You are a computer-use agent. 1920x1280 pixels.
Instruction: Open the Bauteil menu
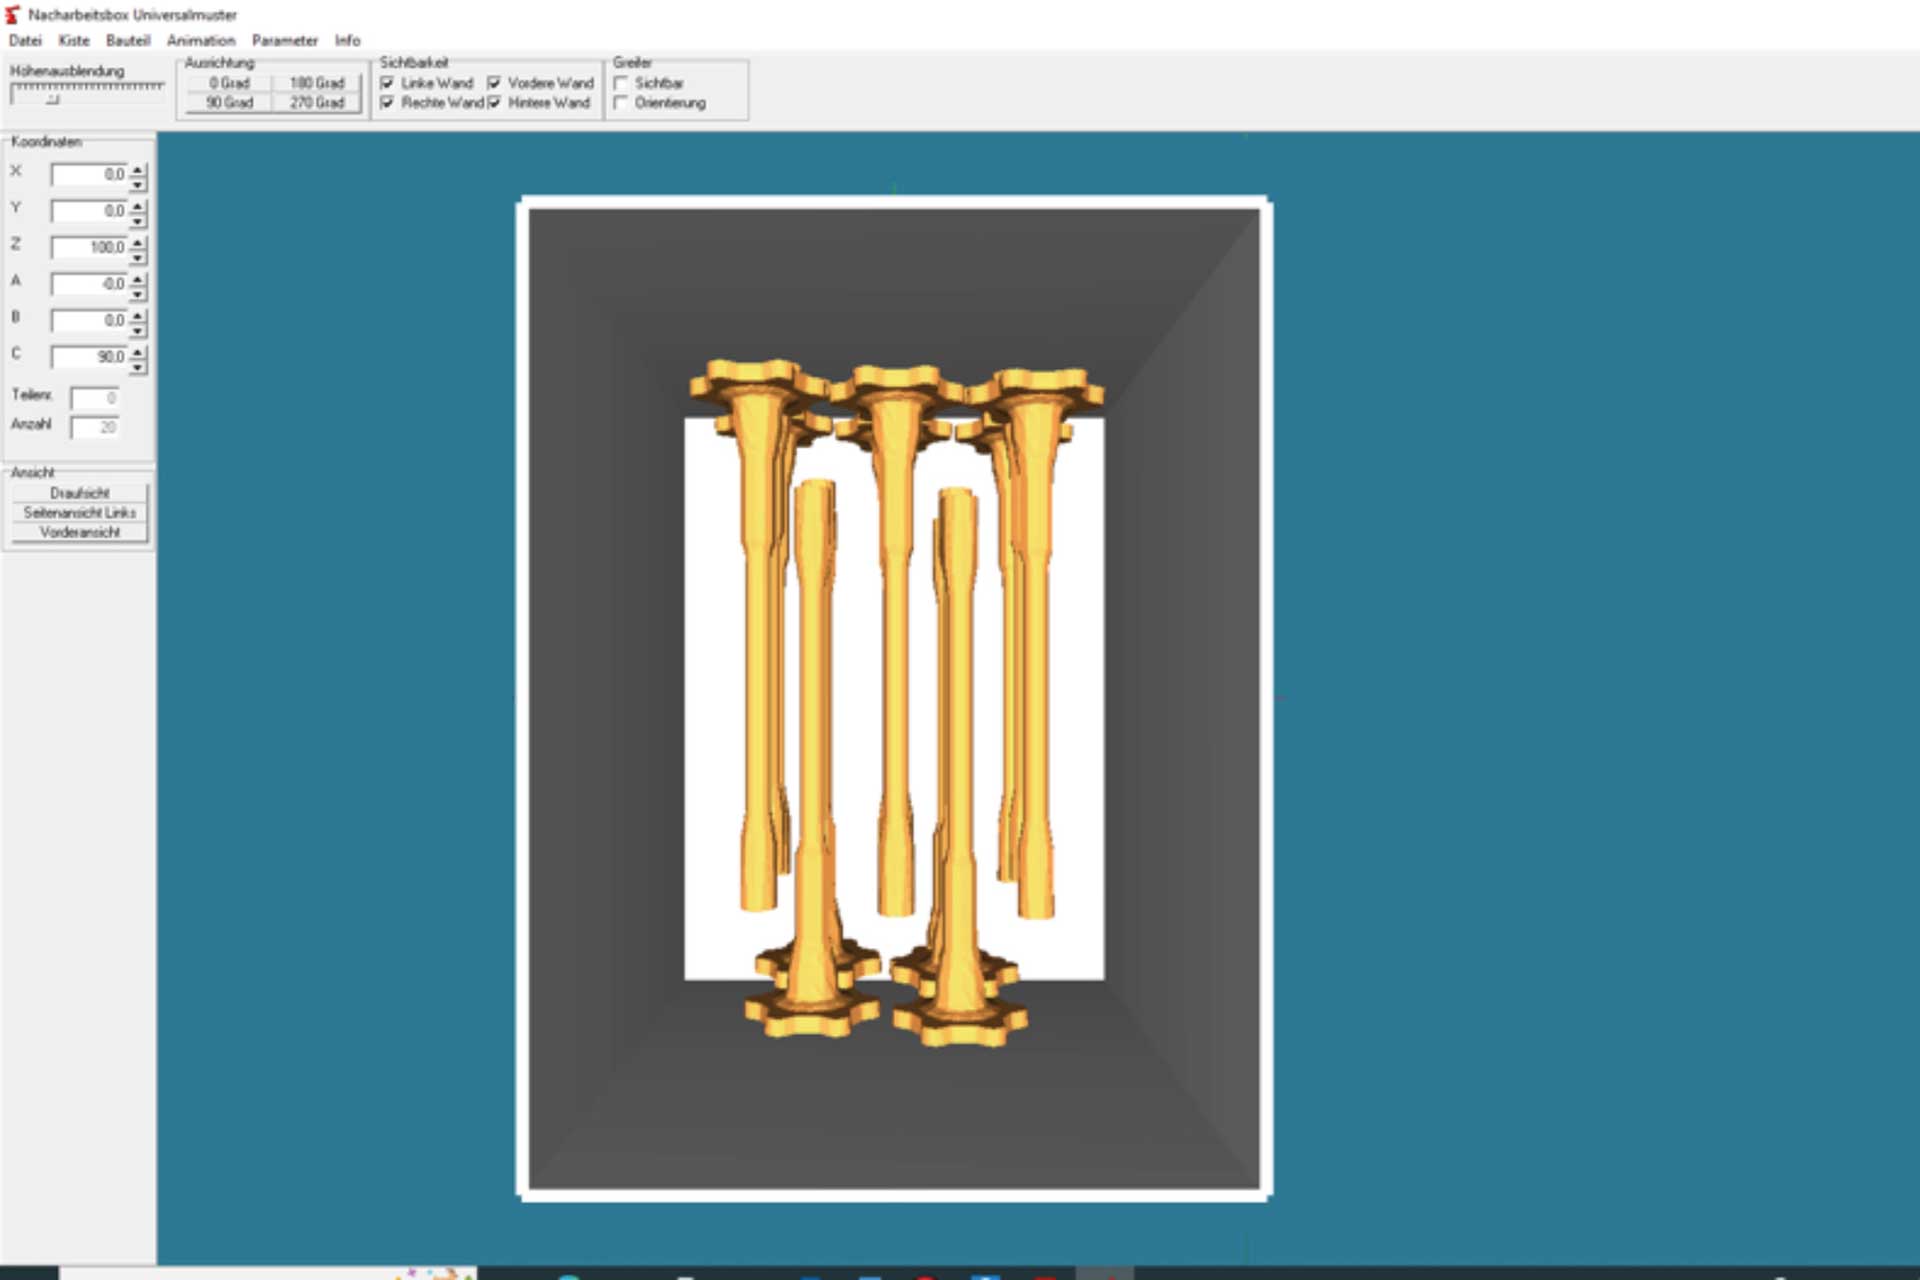(127, 40)
